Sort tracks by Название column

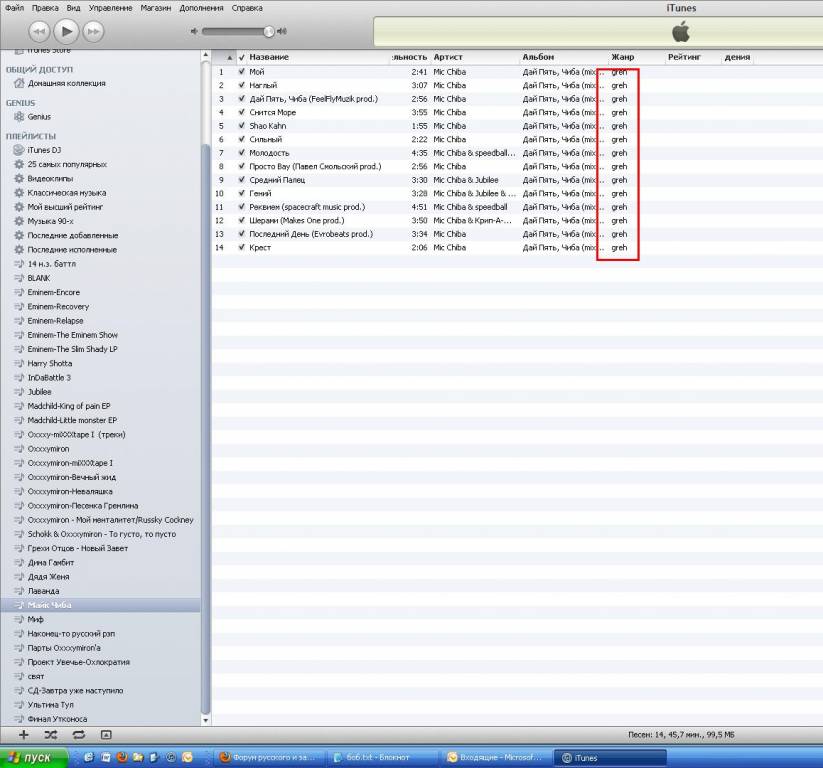pyautogui.click(x=269, y=57)
